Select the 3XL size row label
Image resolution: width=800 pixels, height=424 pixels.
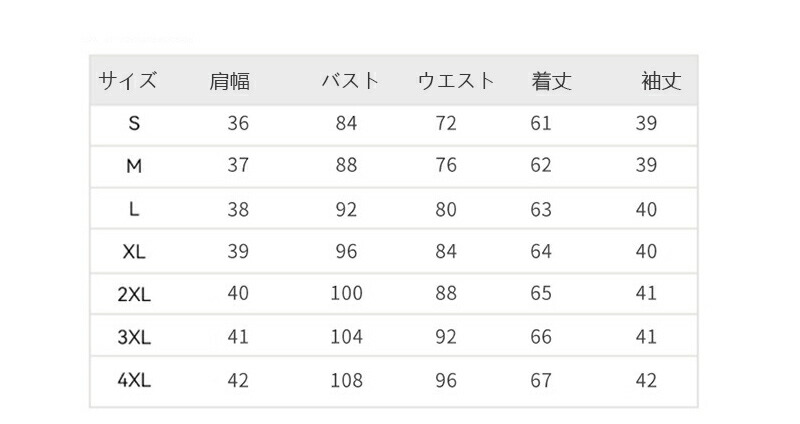pyautogui.click(x=134, y=338)
